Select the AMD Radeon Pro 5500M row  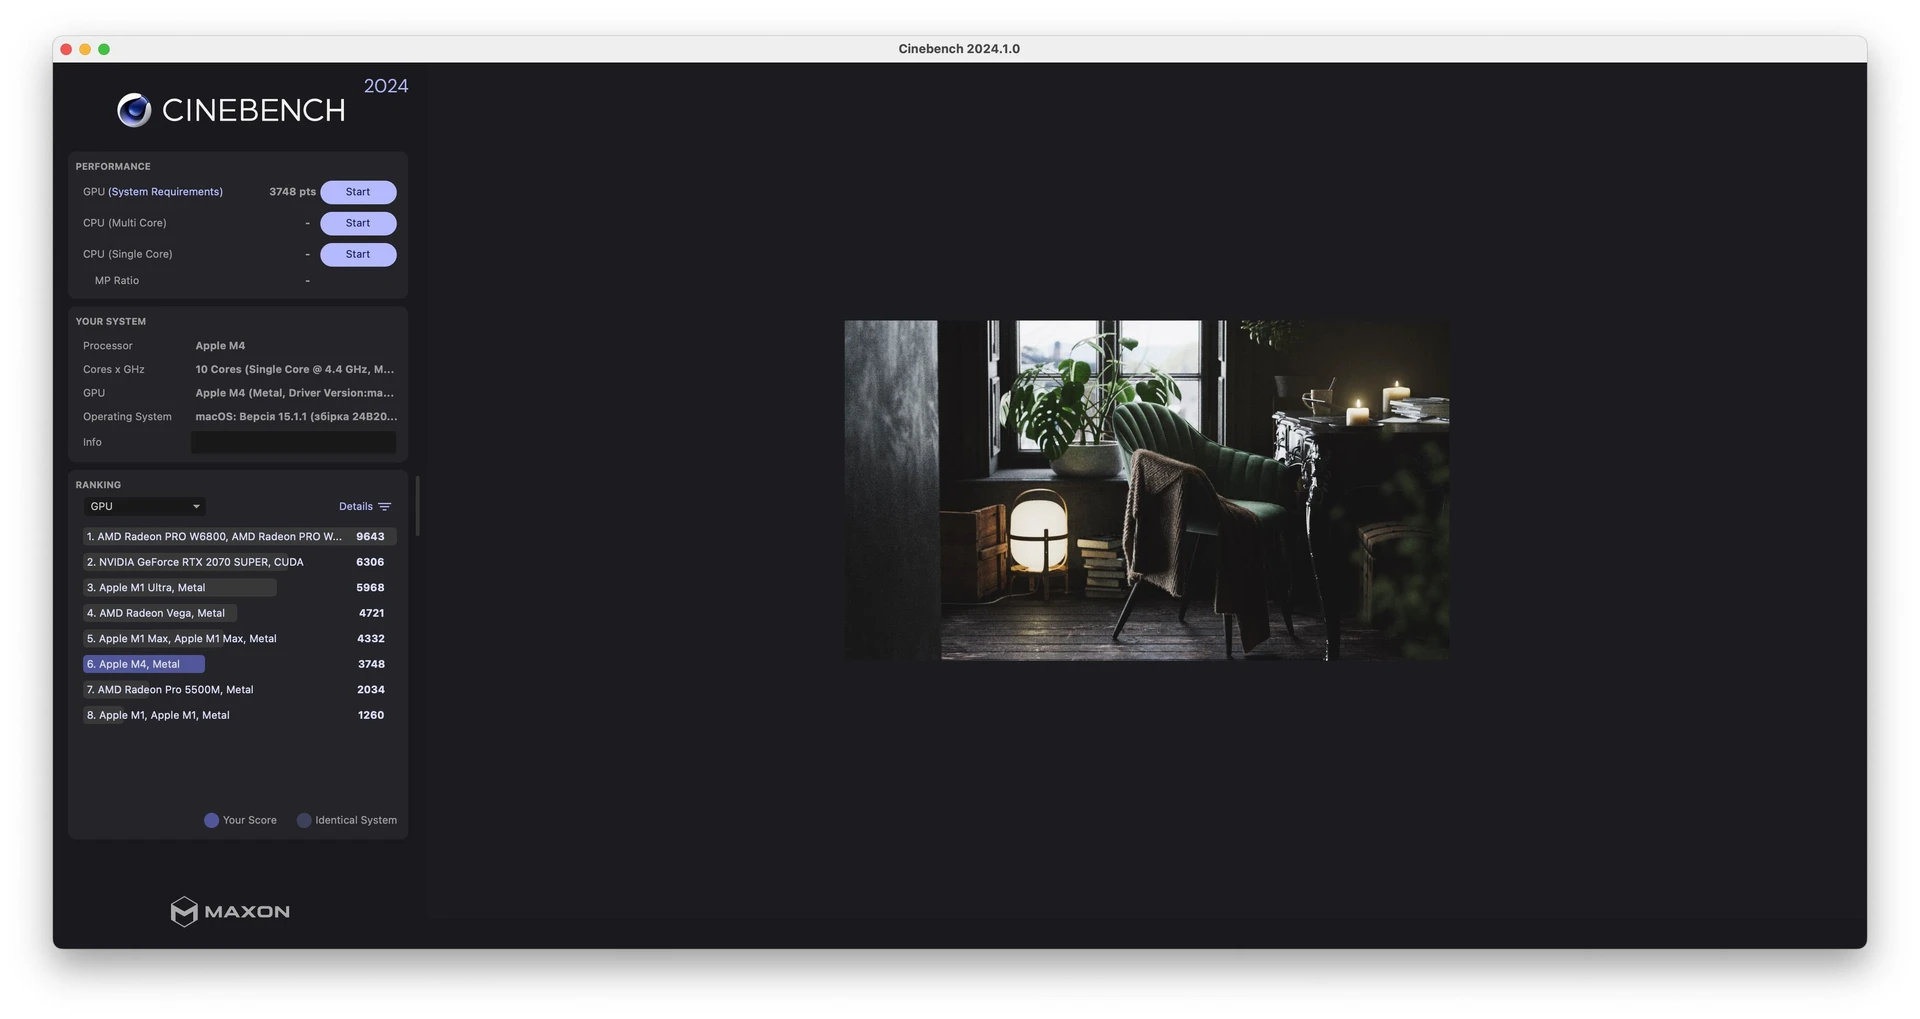coord(239,690)
